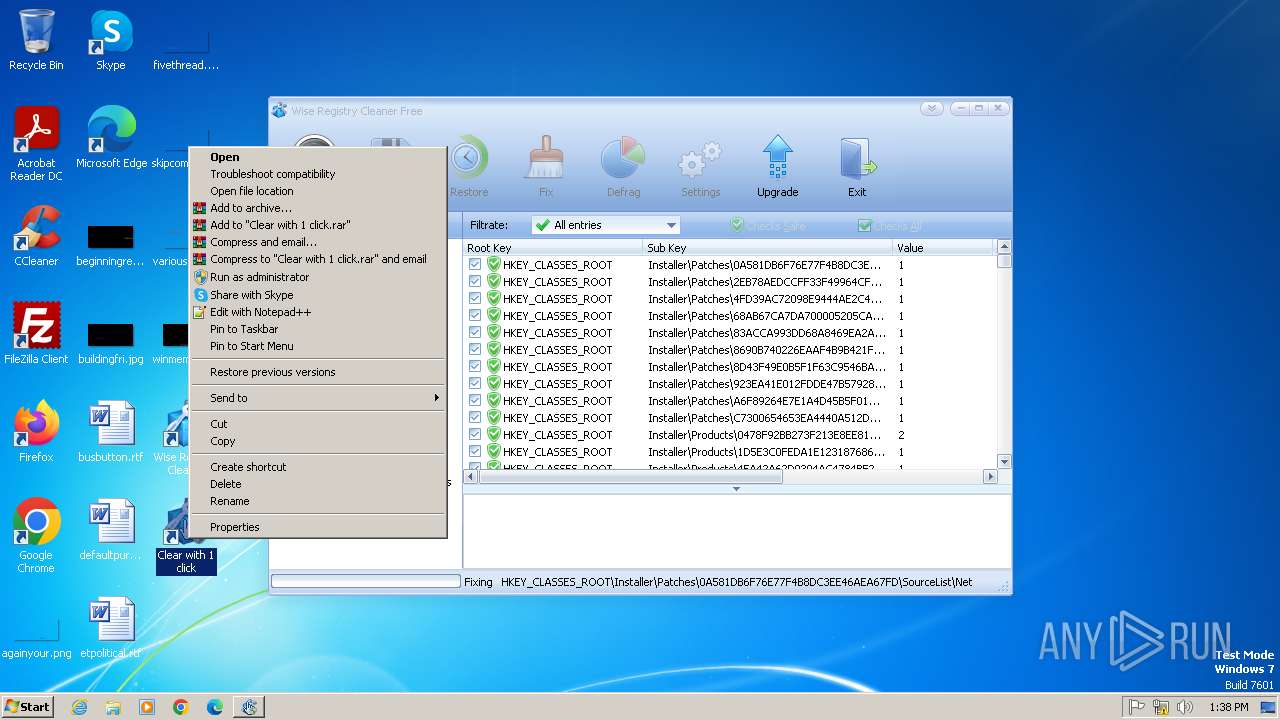Open the Defrag pie-chart icon
Screen dimensions: 1280x720
[623, 168]
